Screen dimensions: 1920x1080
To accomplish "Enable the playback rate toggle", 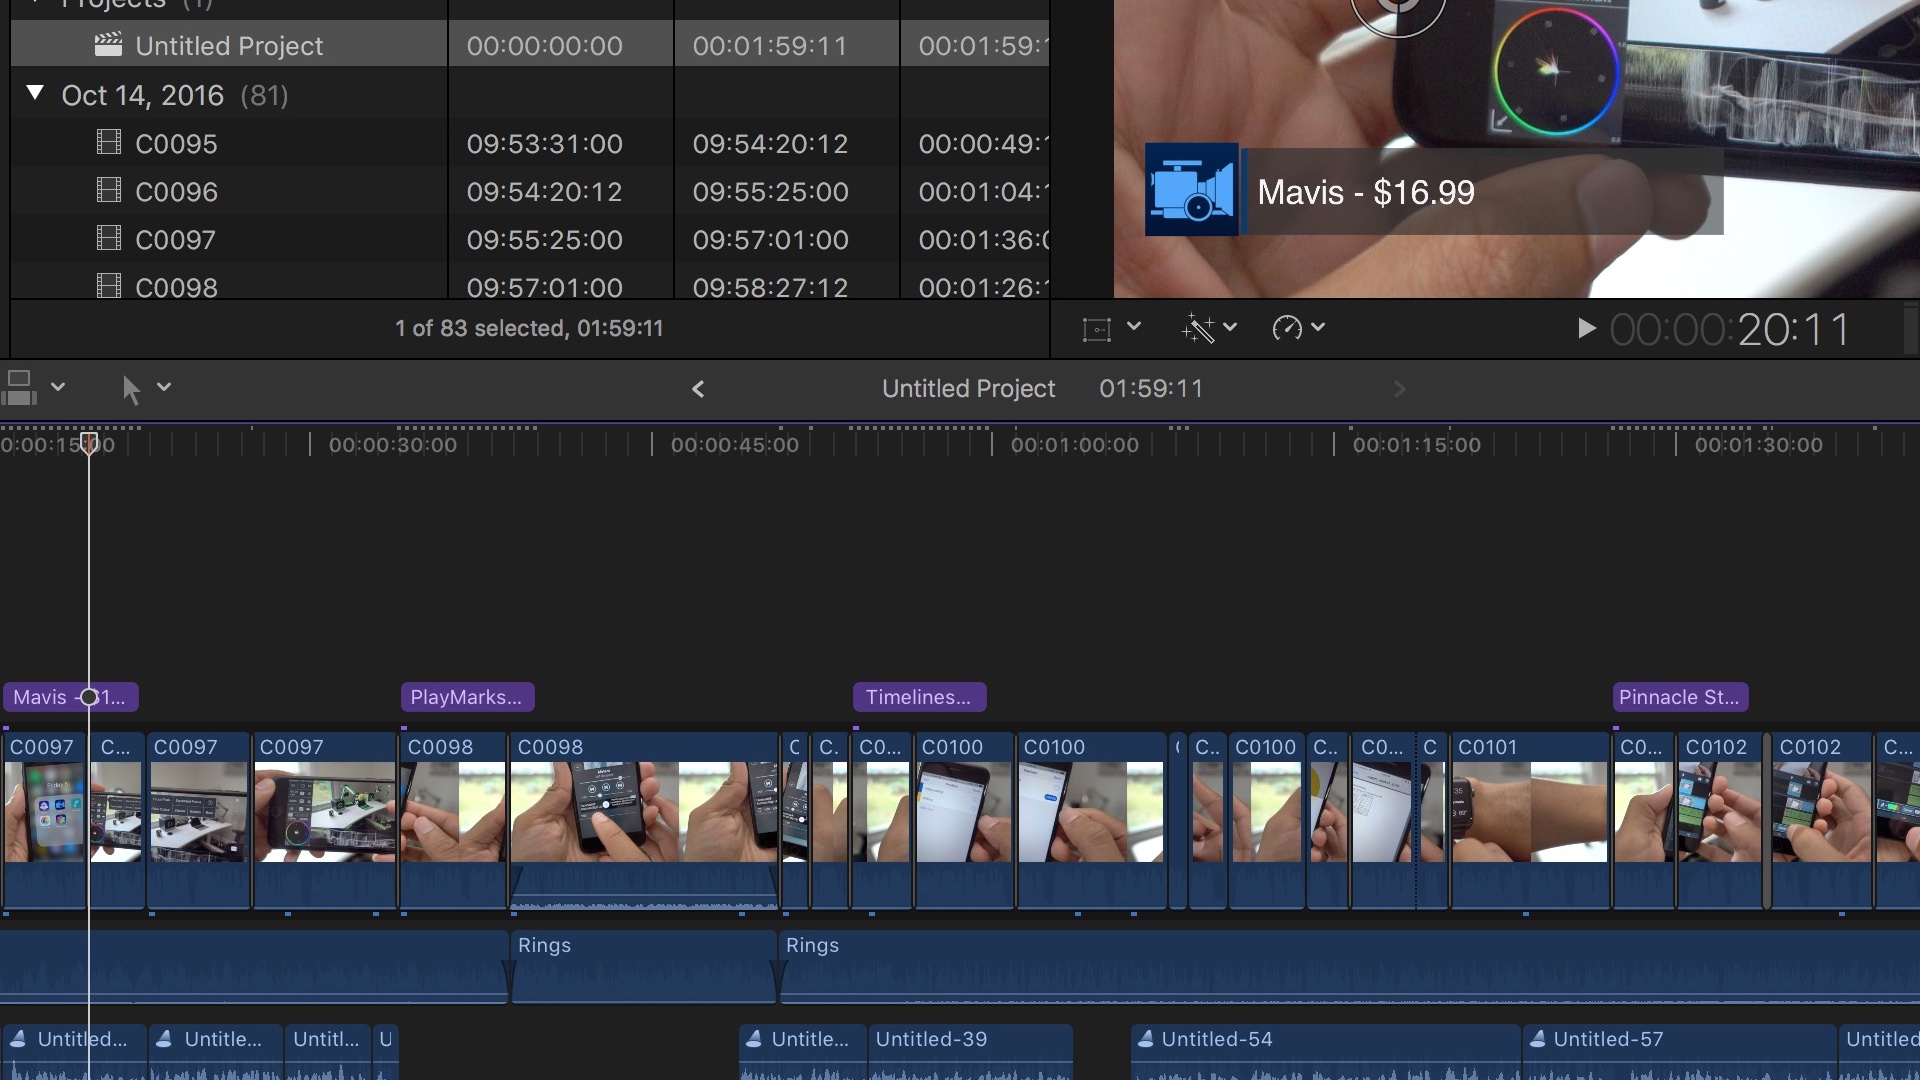I will coord(1286,327).
